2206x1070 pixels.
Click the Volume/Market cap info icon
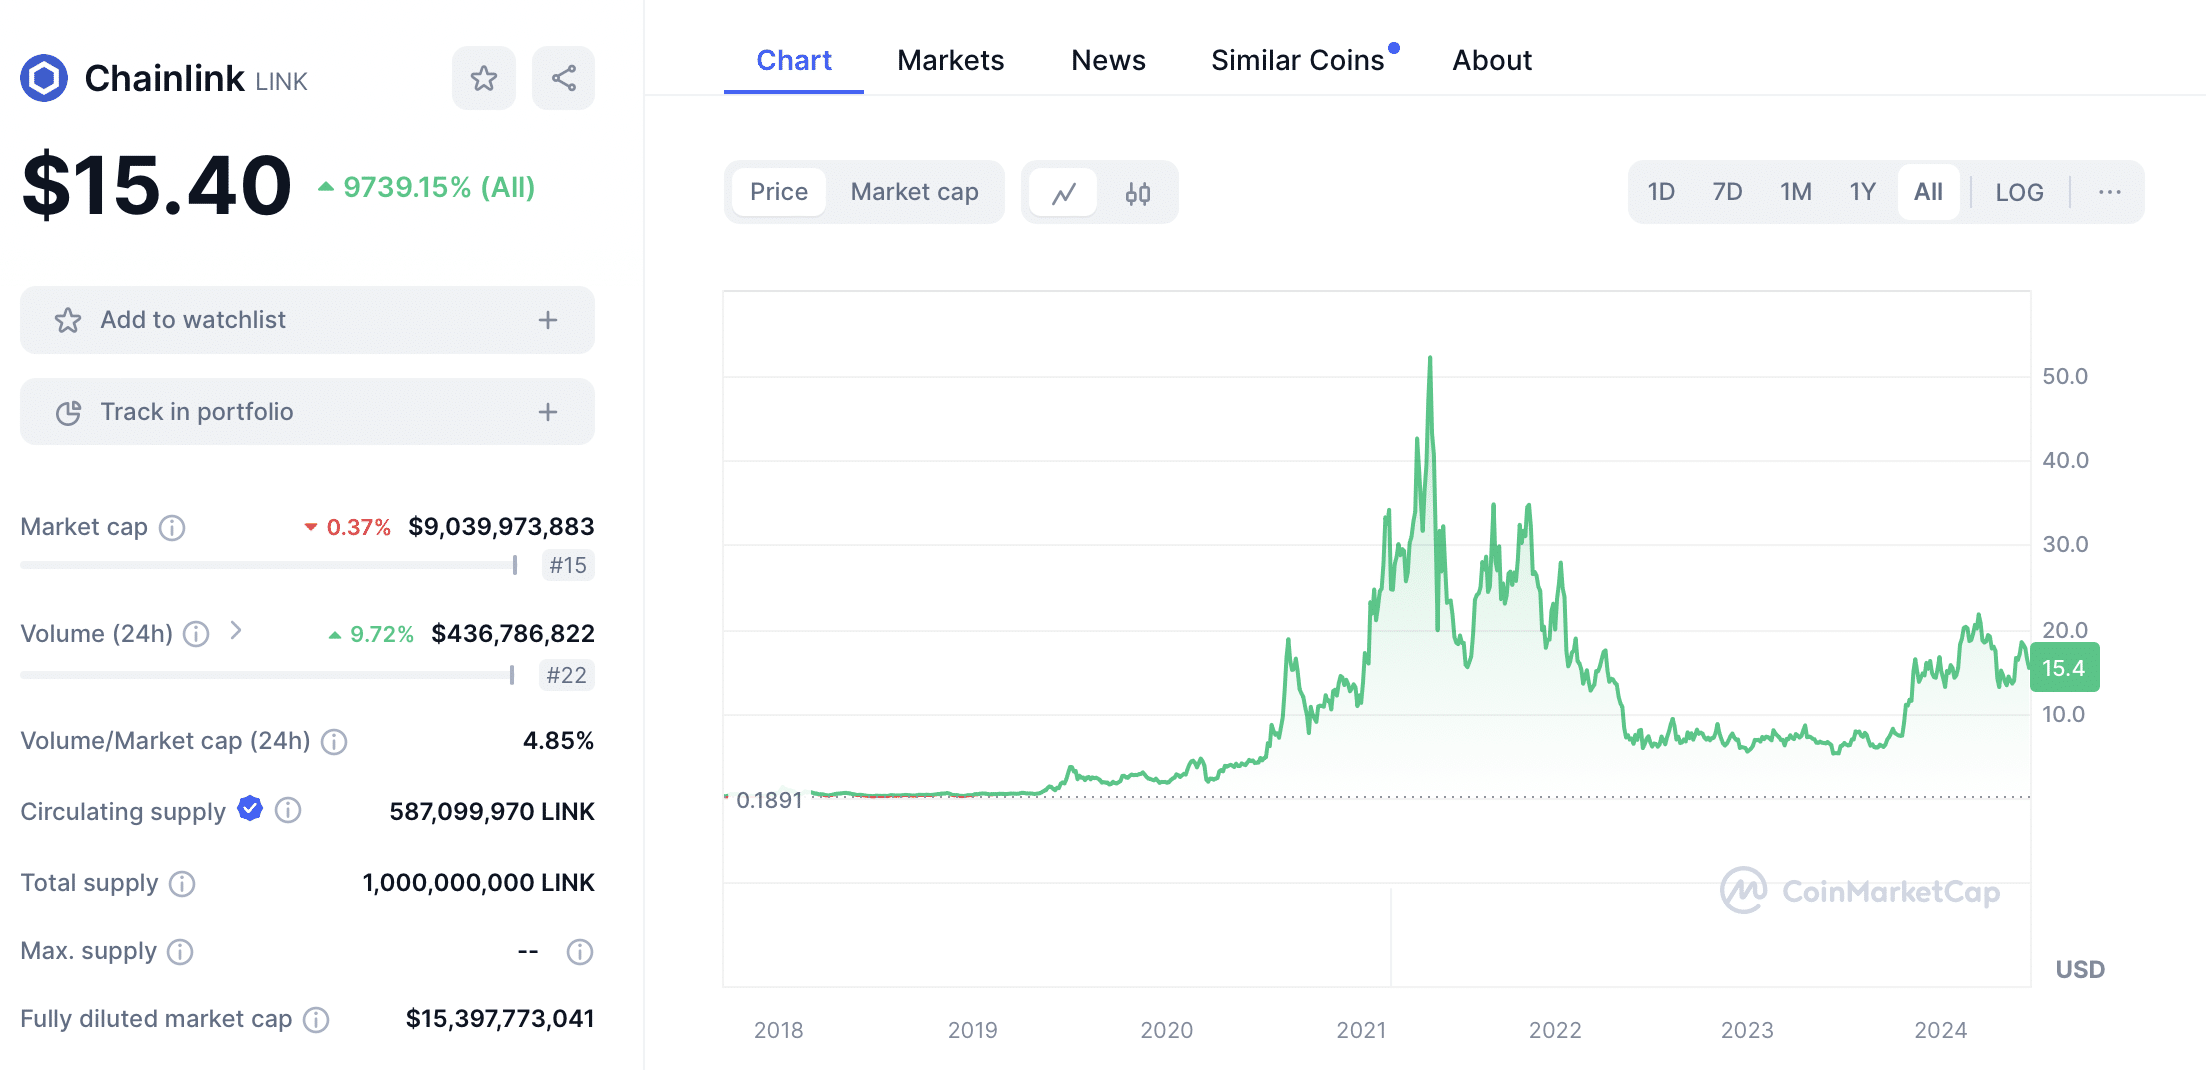point(334,741)
